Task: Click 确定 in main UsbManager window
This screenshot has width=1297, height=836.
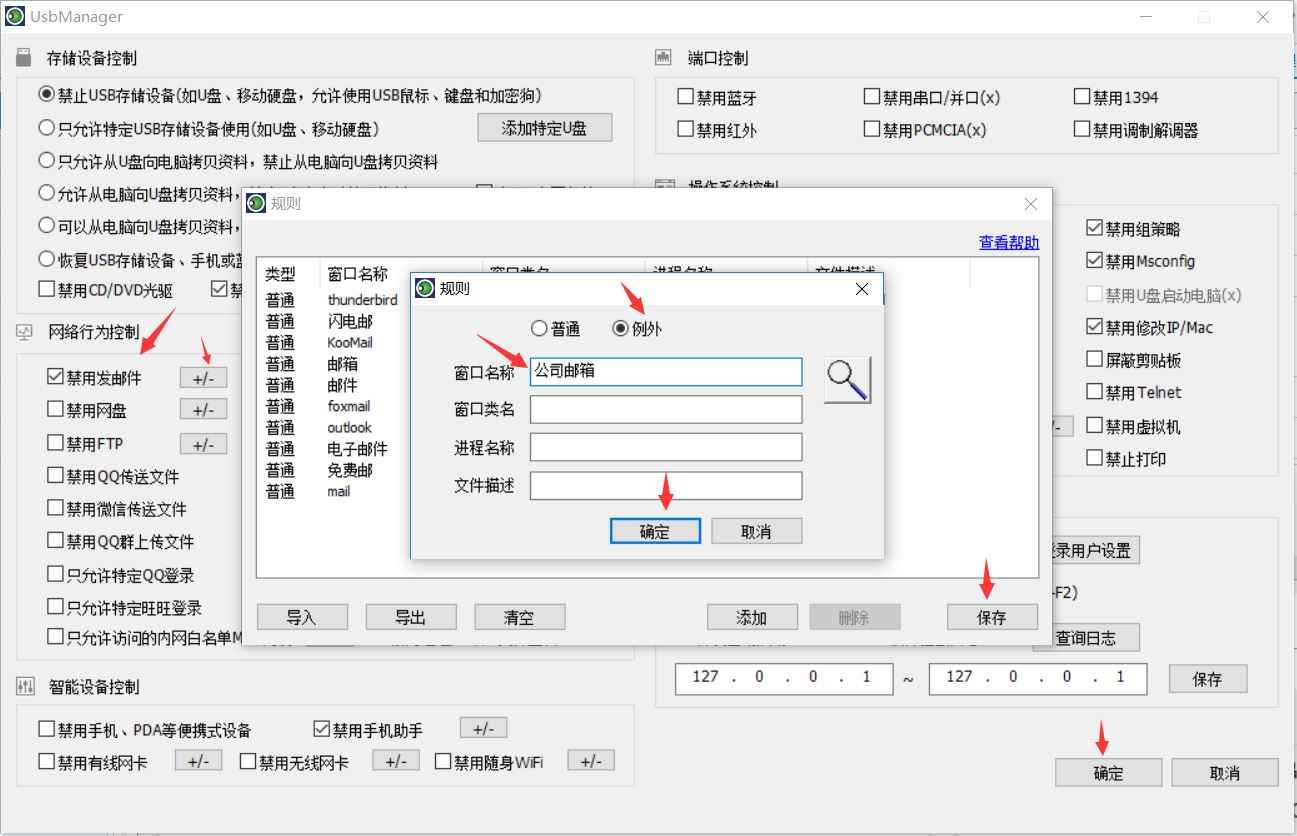Action: pyautogui.click(x=1108, y=773)
